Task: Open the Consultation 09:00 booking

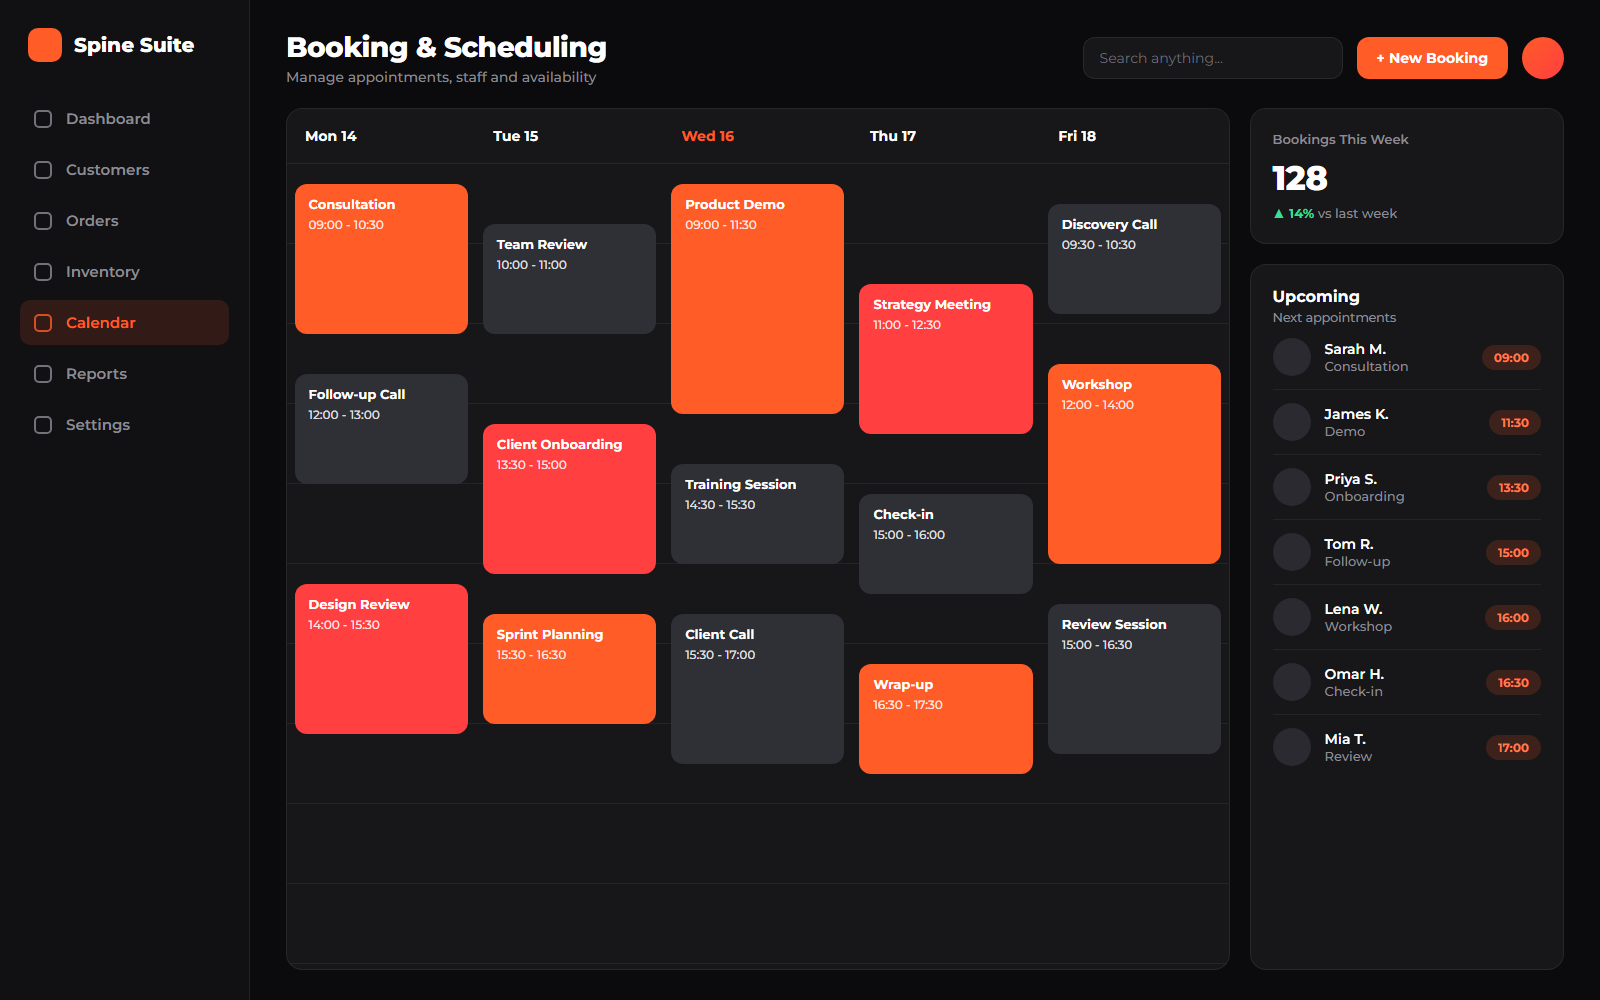Action: pos(381,259)
